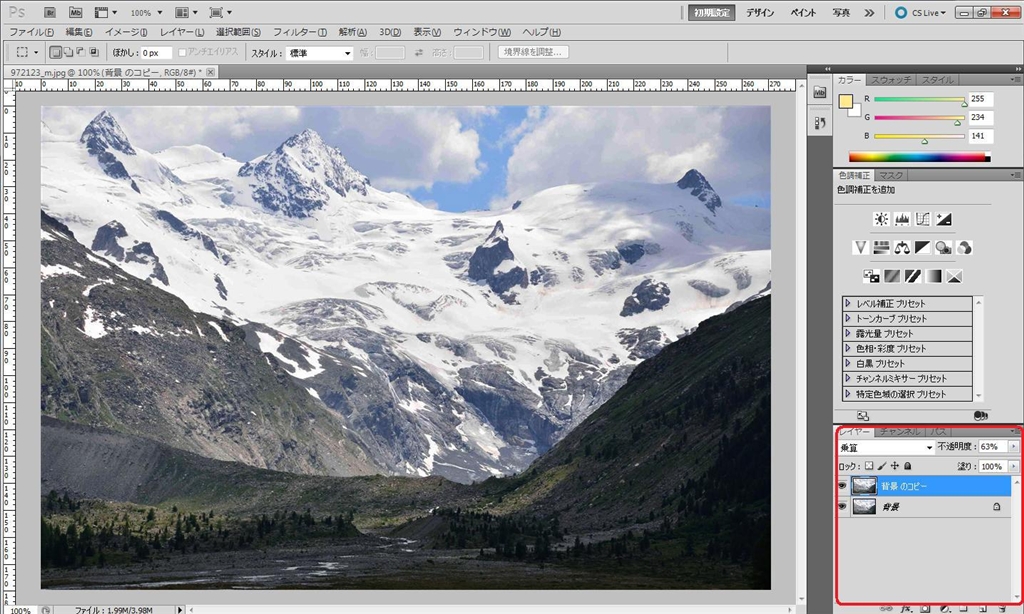Add Gradient Map adjustment icon
The width and height of the screenshot is (1024, 614).
933,276
